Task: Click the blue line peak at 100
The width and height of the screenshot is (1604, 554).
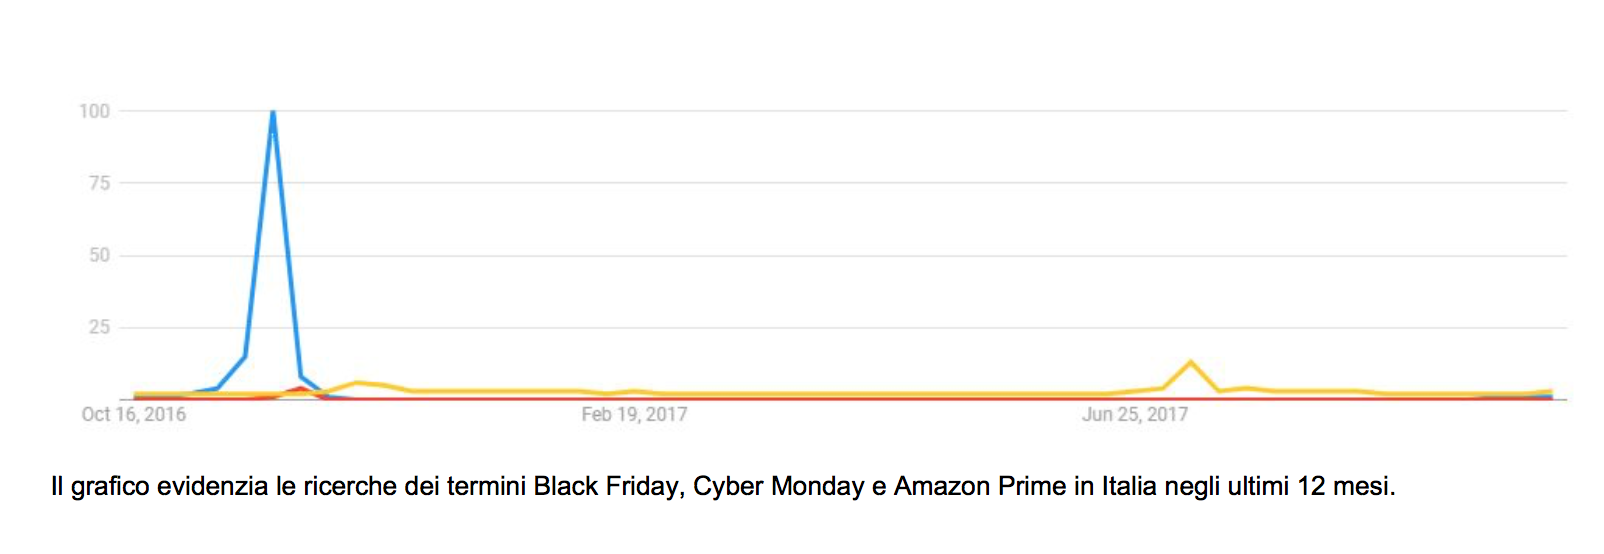Action: 273,112
